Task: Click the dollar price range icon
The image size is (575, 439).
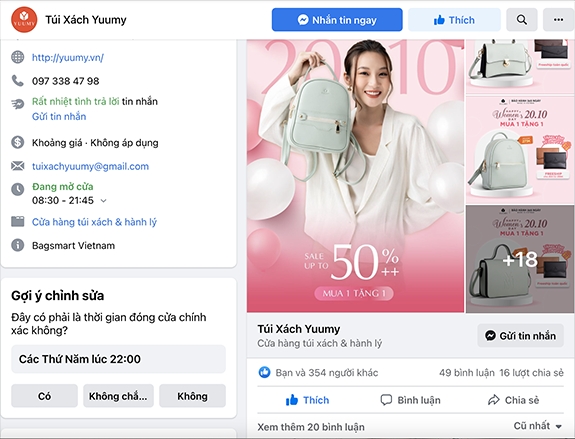Action: (x=18, y=142)
